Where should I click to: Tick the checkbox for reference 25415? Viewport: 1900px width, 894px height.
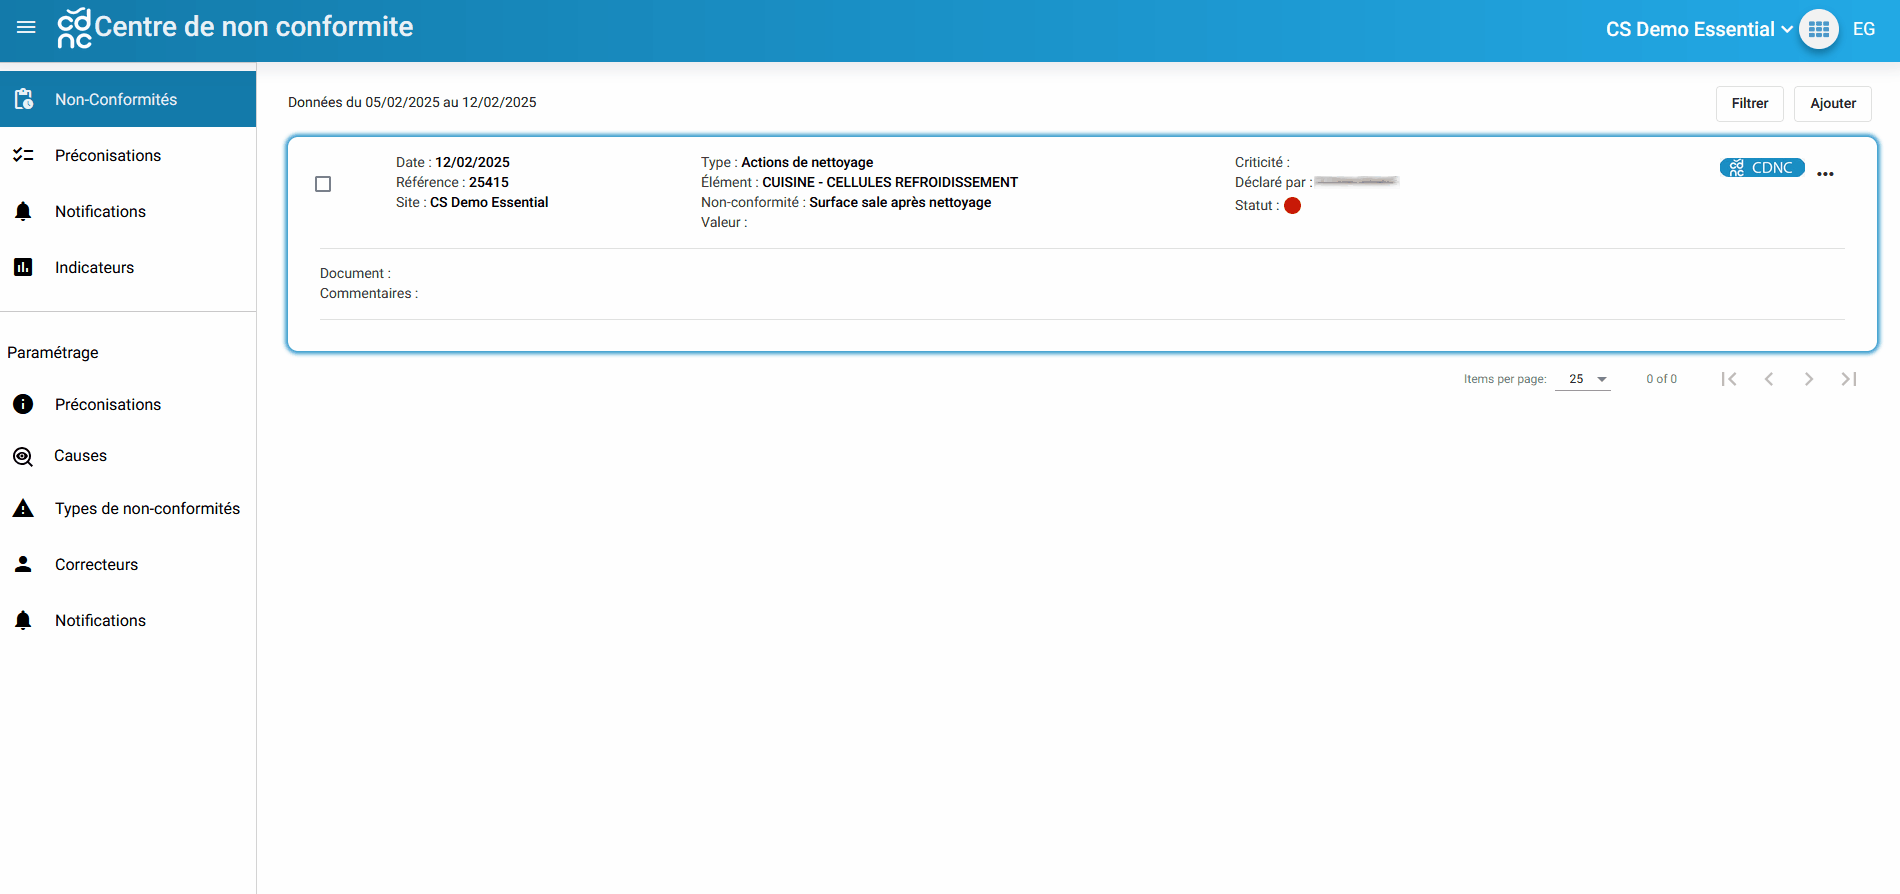323,184
